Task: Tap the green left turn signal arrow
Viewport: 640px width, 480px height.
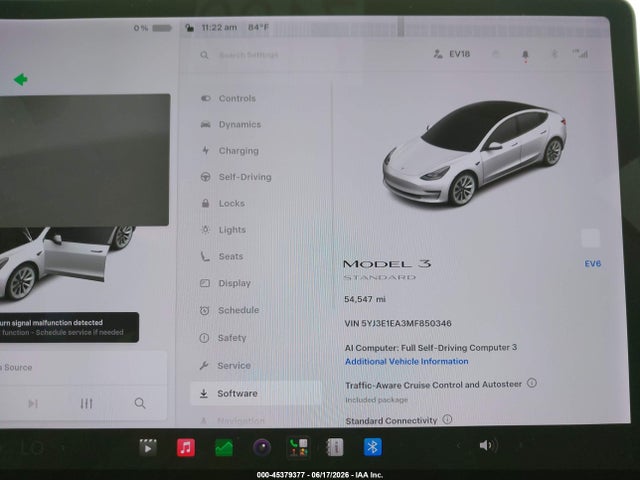Action: click(x=20, y=79)
